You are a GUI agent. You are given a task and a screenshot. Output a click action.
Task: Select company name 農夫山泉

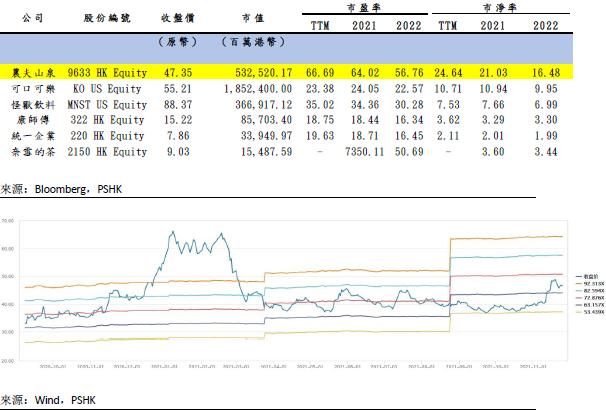(33, 73)
